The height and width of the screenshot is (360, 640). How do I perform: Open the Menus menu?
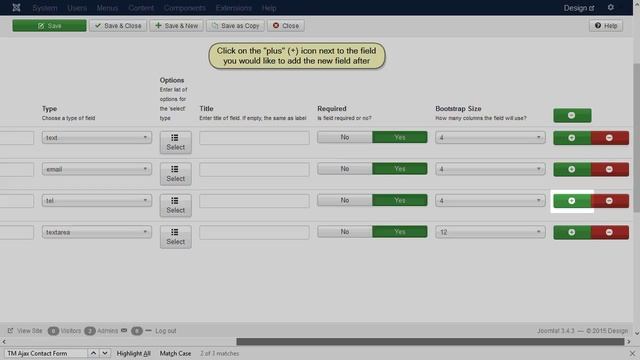pos(107,8)
